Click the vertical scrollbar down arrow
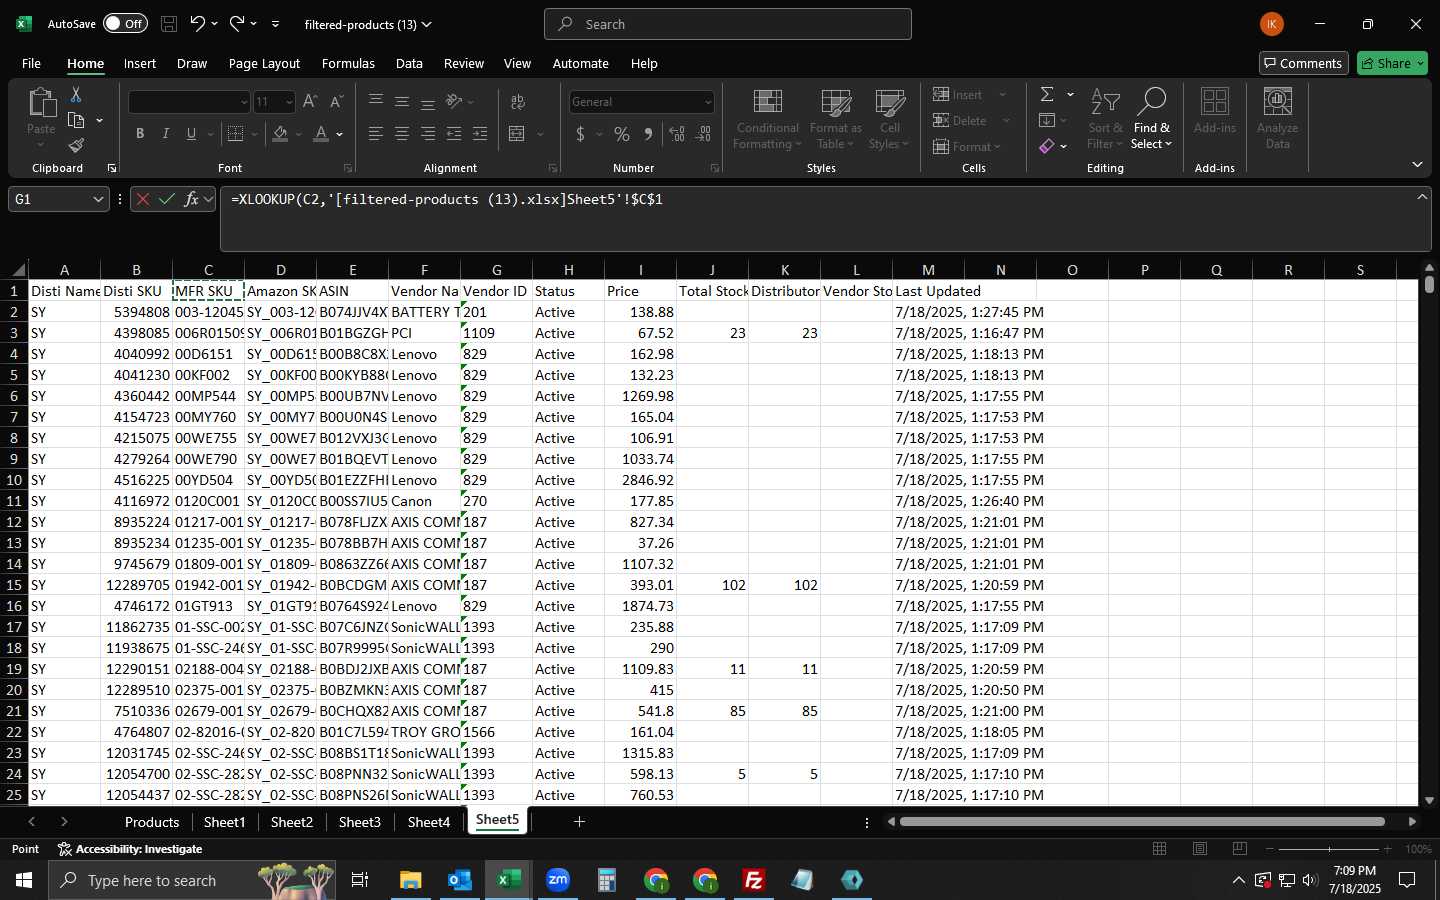This screenshot has height=900, width=1440. point(1429,800)
